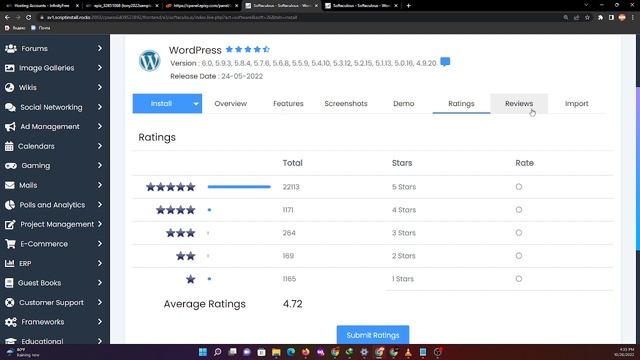Select the 2 Stars rate radio button
Viewport: 640px width, 360px height.
click(x=519, y=256)
